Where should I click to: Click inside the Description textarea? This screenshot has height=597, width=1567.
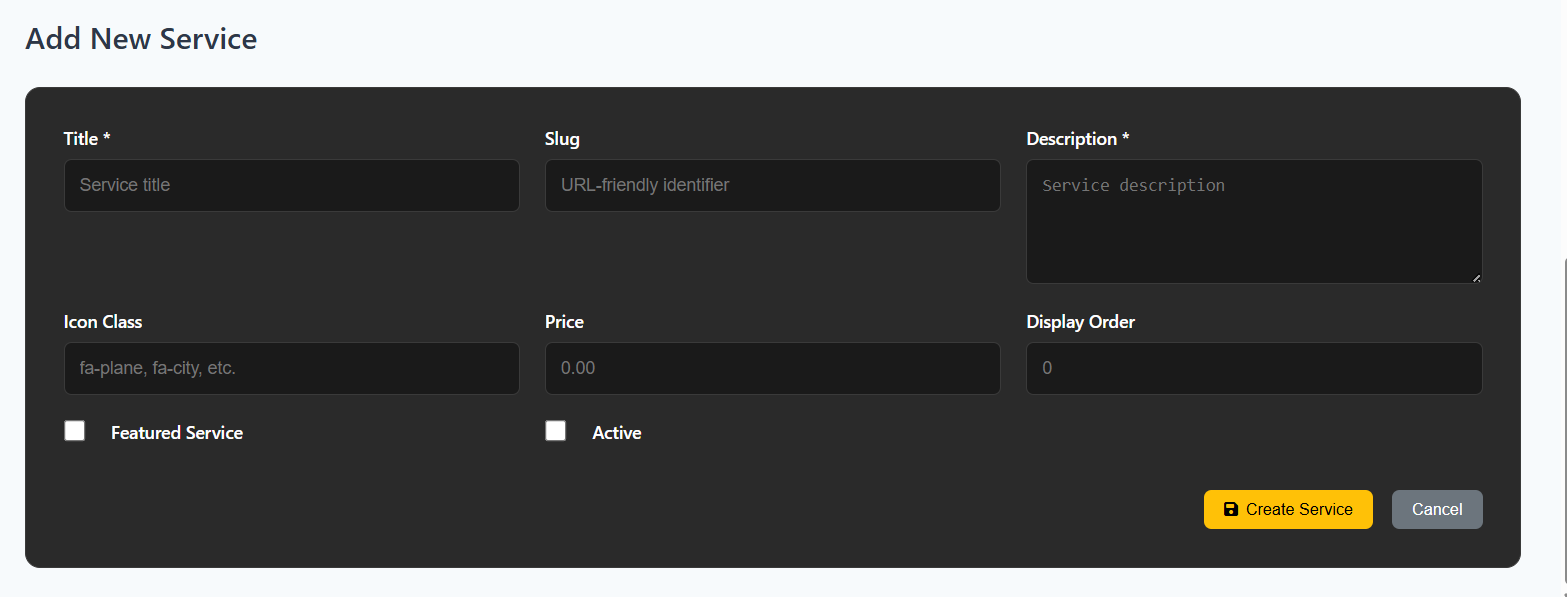click(1253, 220)
